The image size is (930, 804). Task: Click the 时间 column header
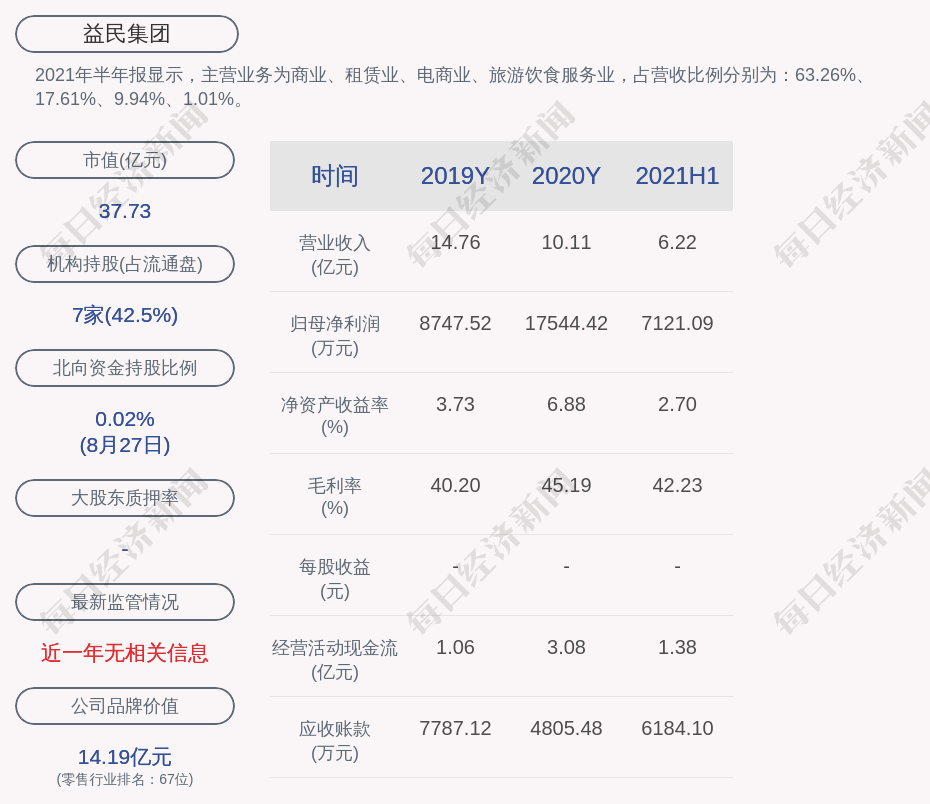(335, 176)
